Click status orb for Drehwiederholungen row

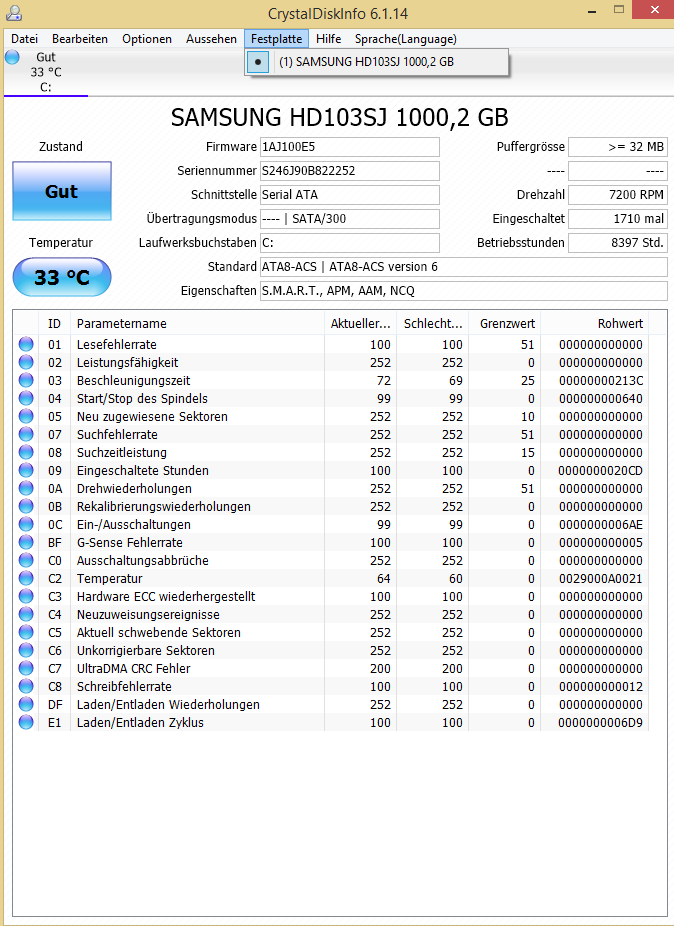point(26,488)
